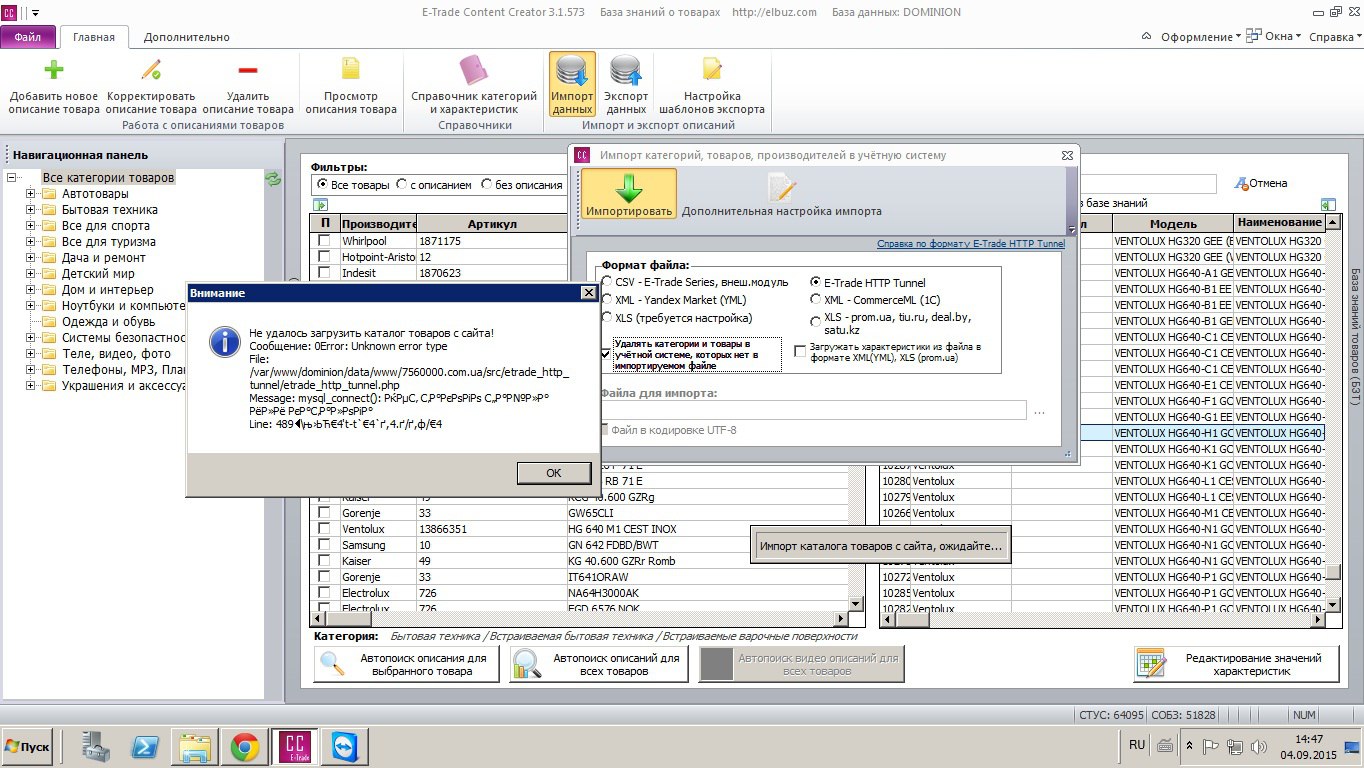Click browse button for import file

click(x=1040, y=411)
